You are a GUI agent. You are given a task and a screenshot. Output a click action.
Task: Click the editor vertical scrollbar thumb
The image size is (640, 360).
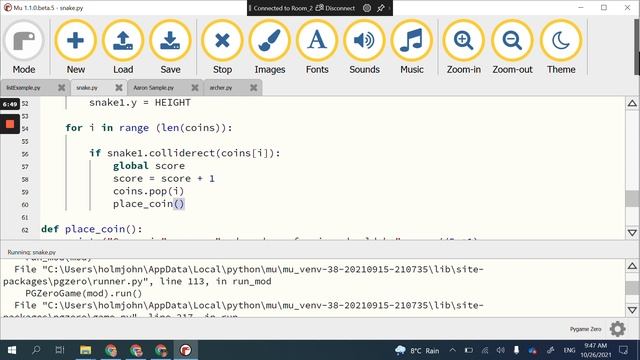tap(632, 199)
